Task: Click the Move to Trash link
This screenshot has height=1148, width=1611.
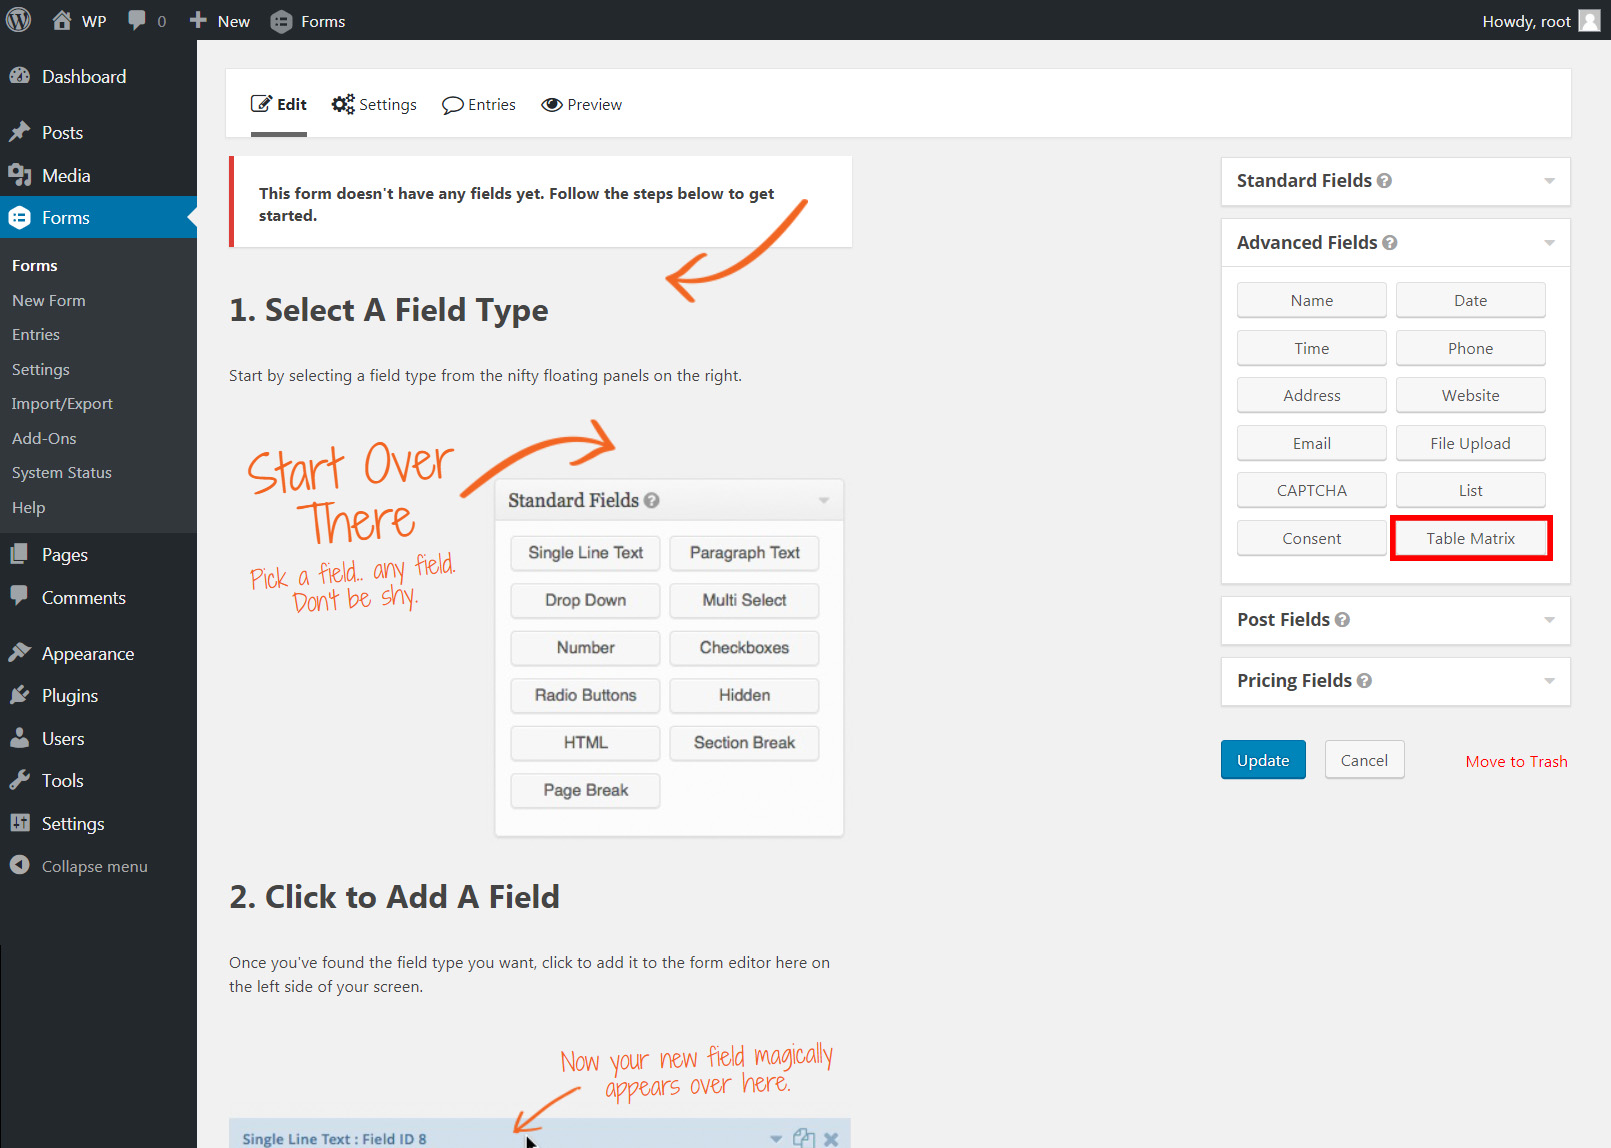Action: pyautogui.click(x=1516, y=761)
